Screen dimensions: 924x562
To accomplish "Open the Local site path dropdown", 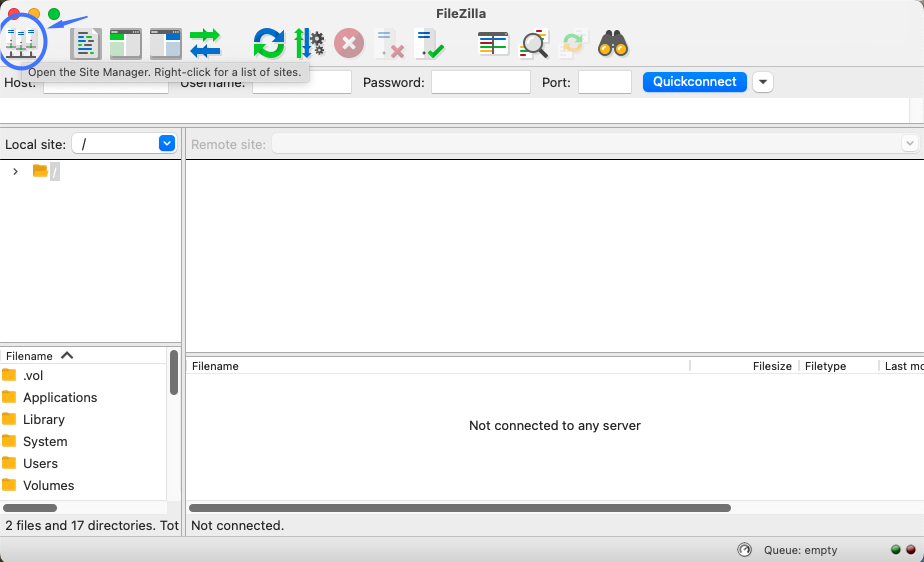I will pos(167,143).
